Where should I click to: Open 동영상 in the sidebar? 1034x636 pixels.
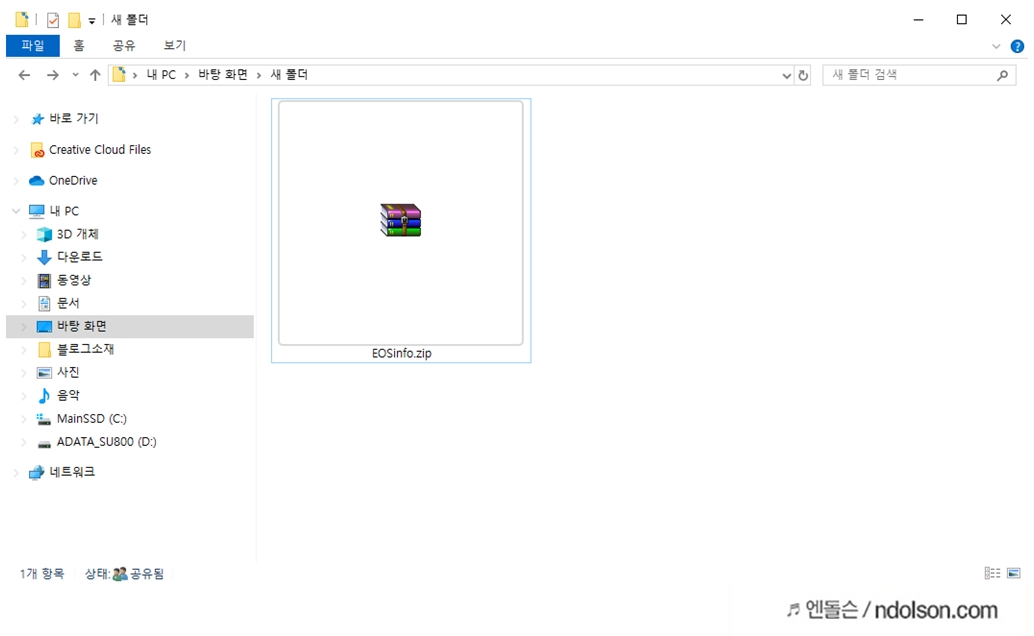(74, 280)
